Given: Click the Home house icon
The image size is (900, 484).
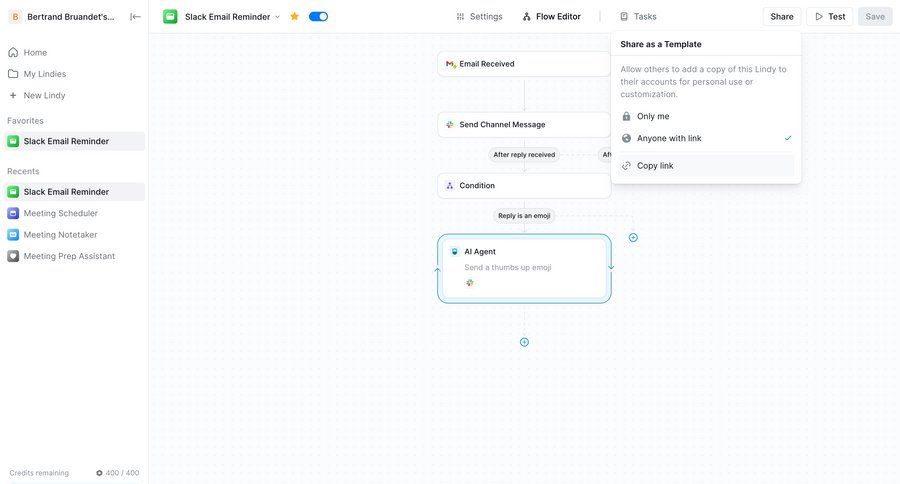Looking at the screenshot, I should (x=13, y=52).
